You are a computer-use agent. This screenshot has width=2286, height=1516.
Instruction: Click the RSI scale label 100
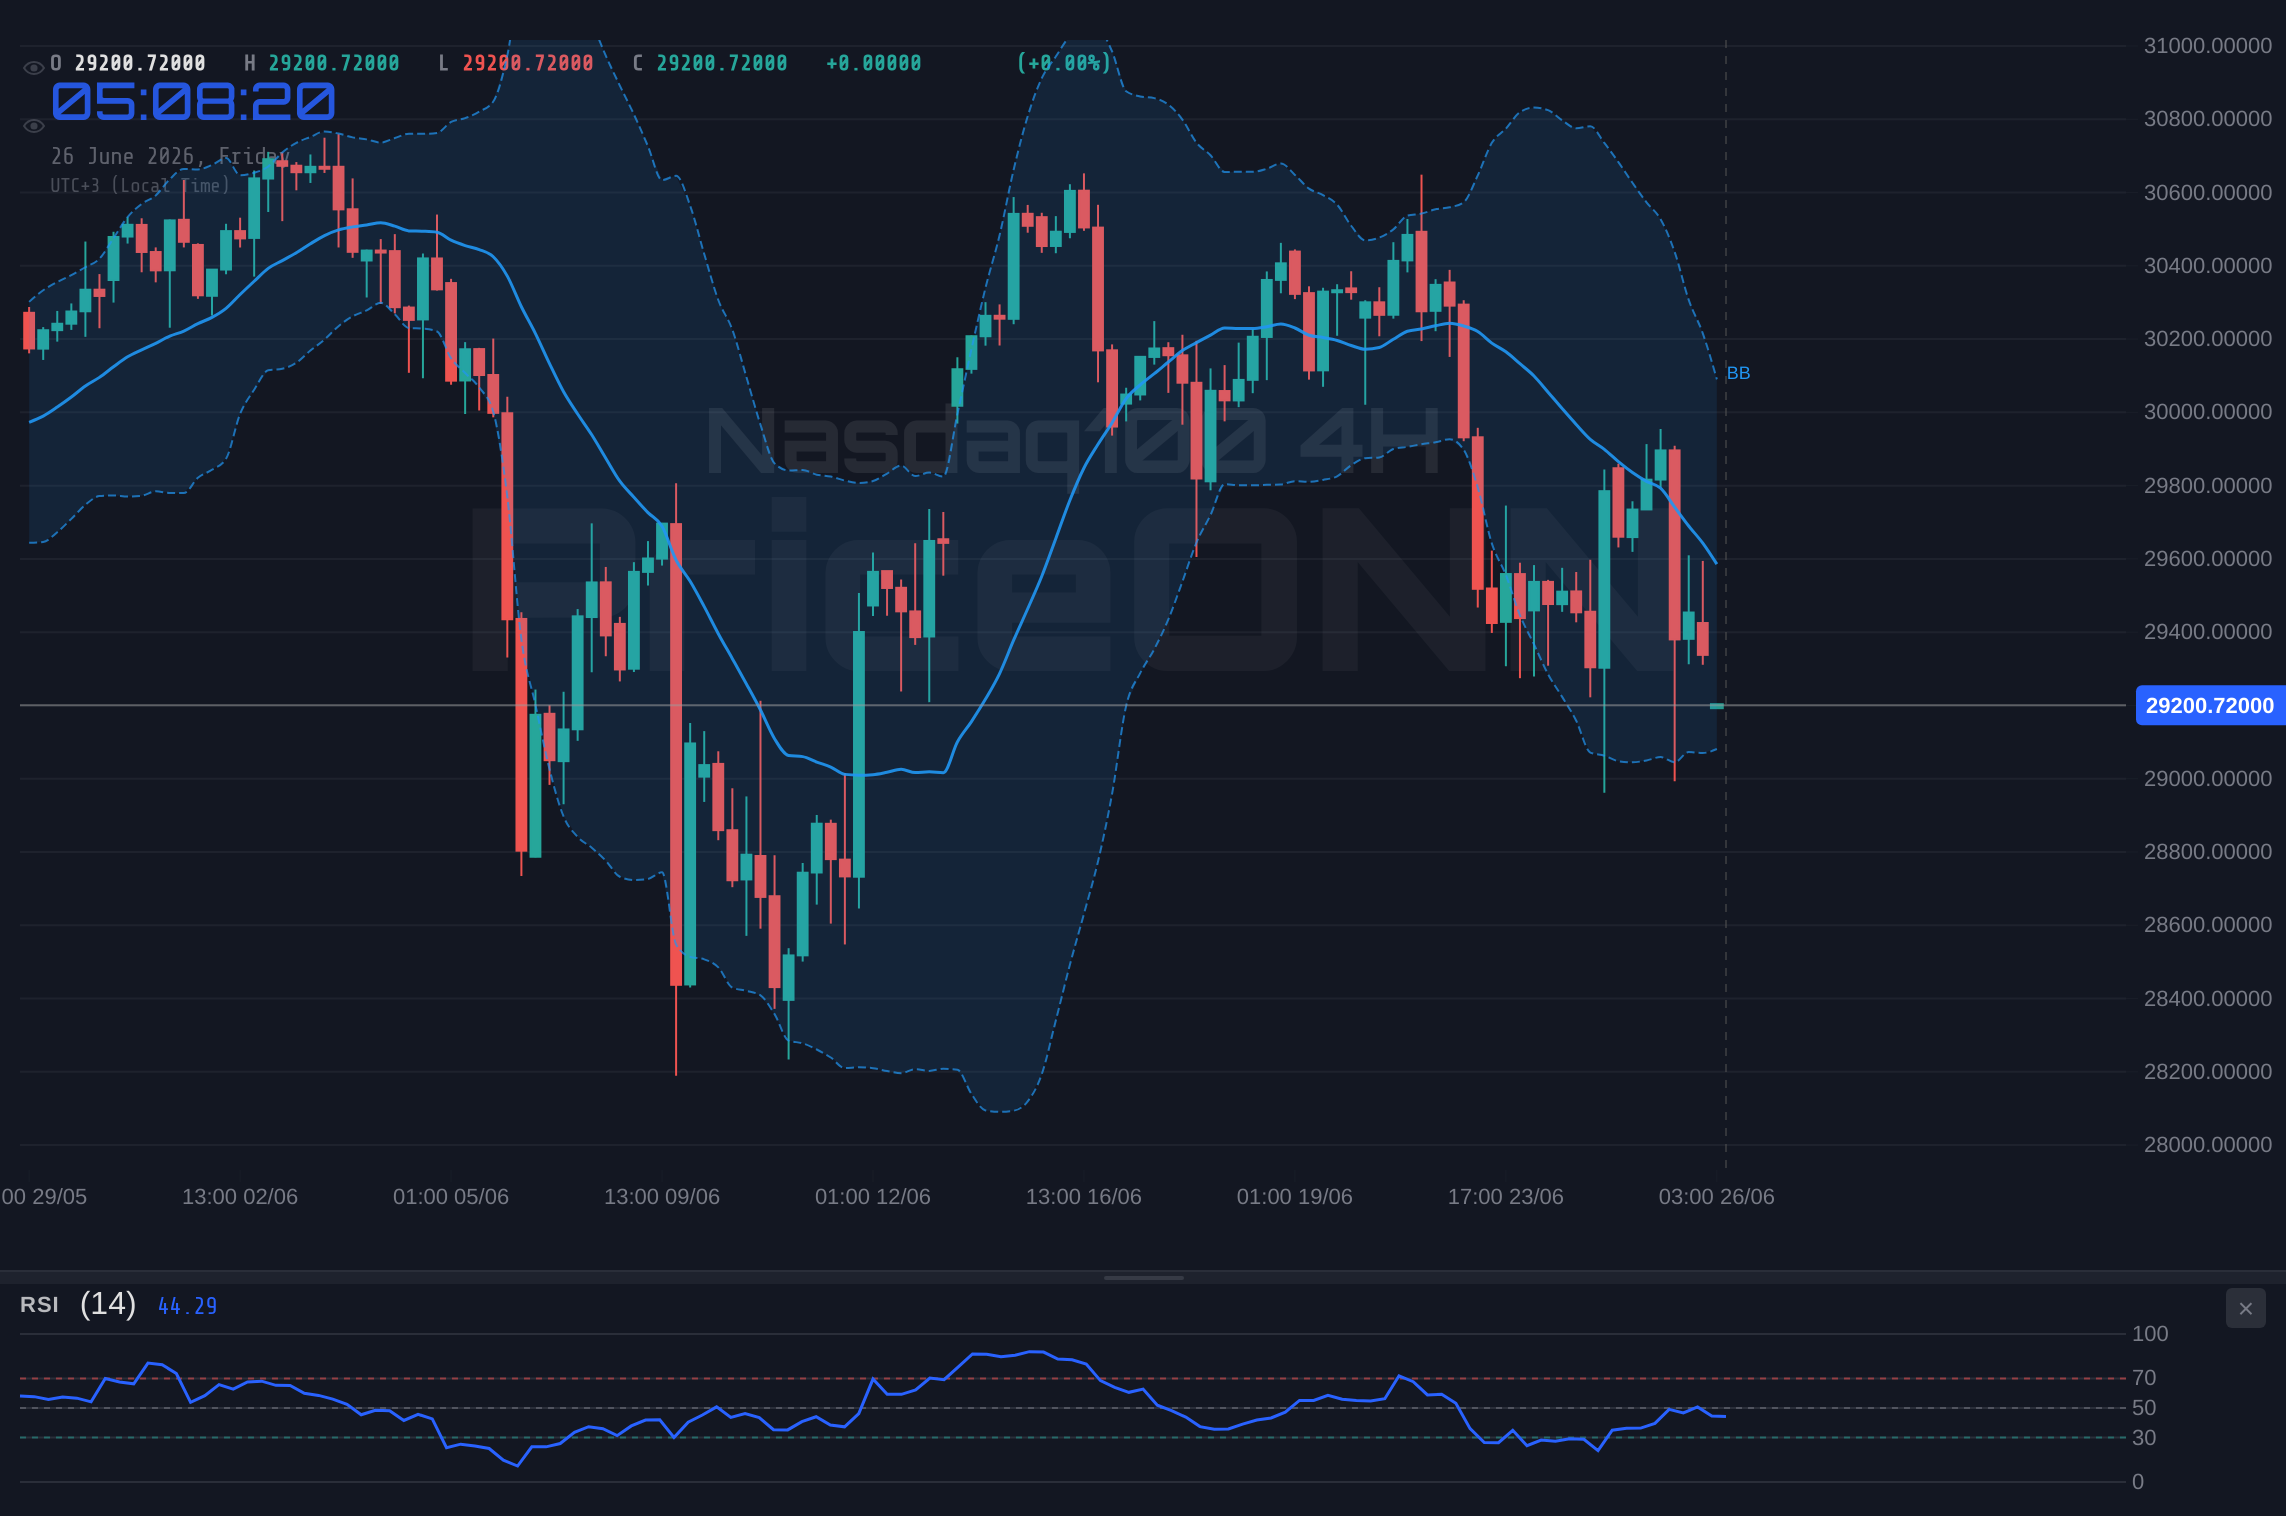2150,1334
